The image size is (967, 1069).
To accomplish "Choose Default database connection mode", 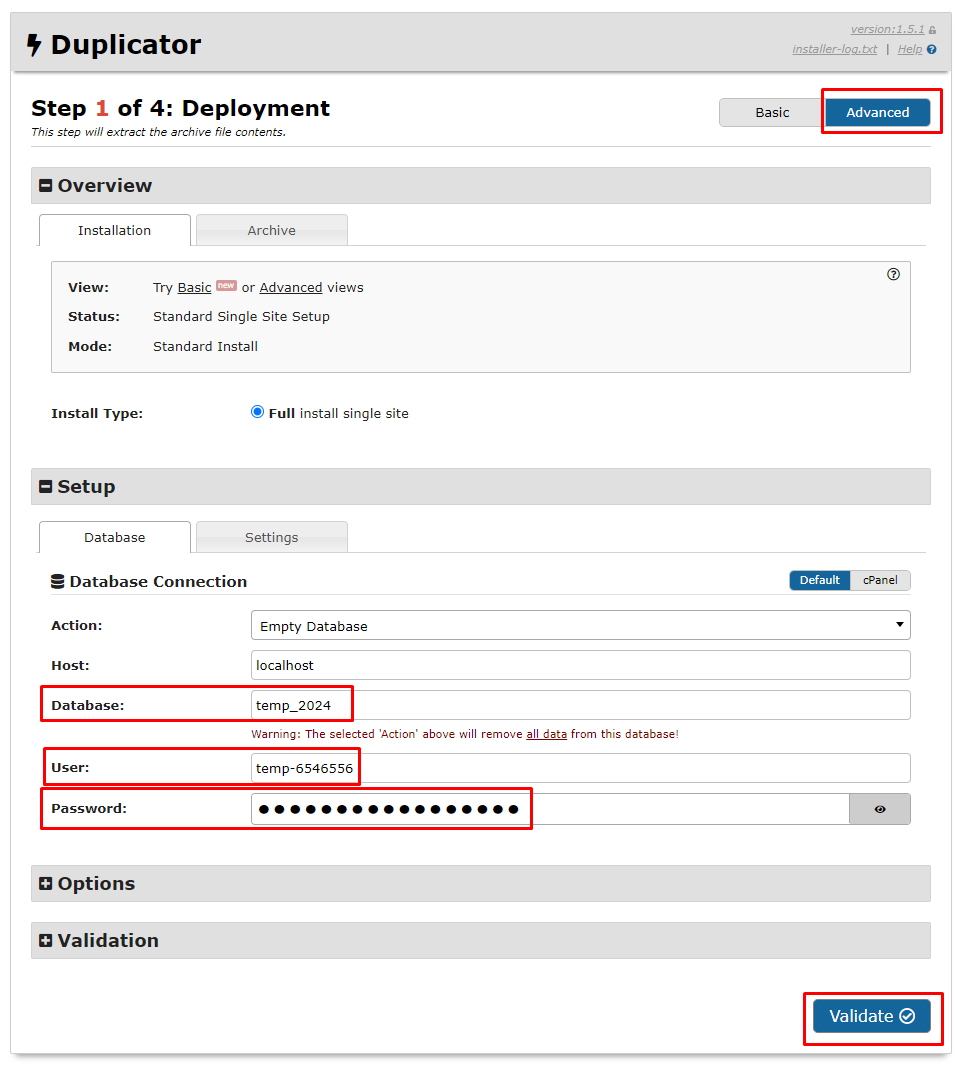I will tap(820, 580).
